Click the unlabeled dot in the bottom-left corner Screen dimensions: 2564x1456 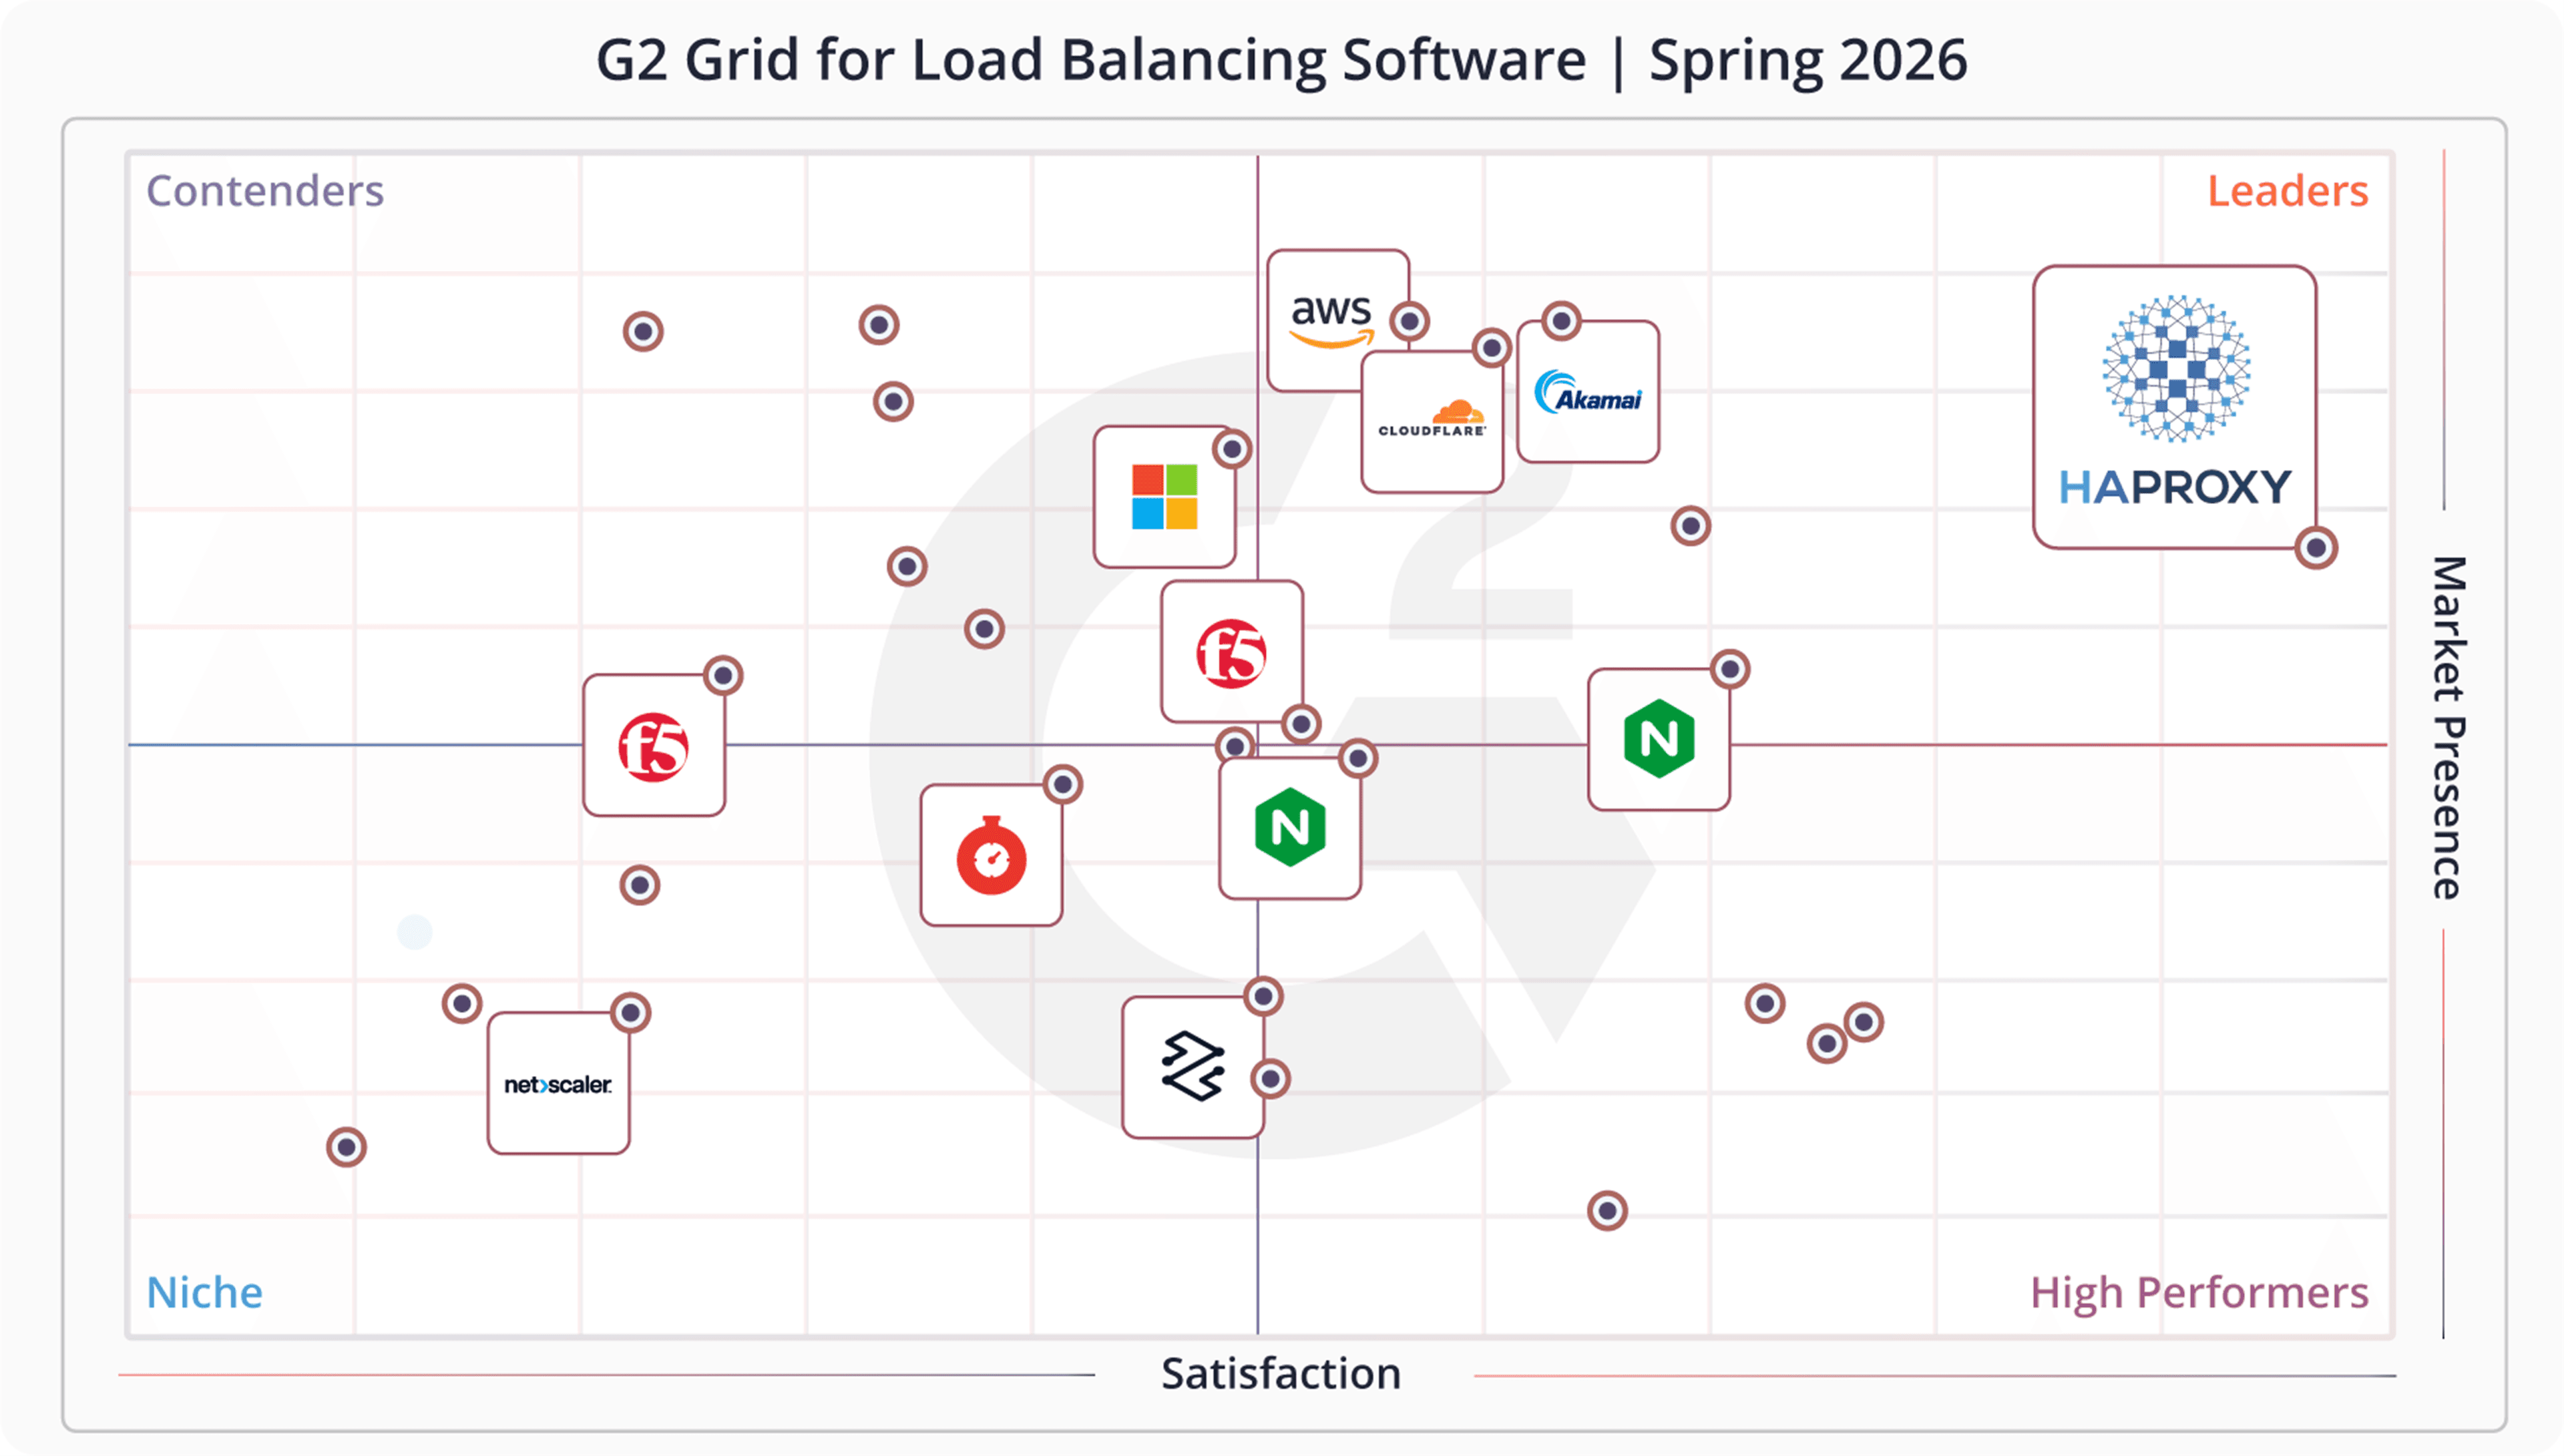[345, 1148]
